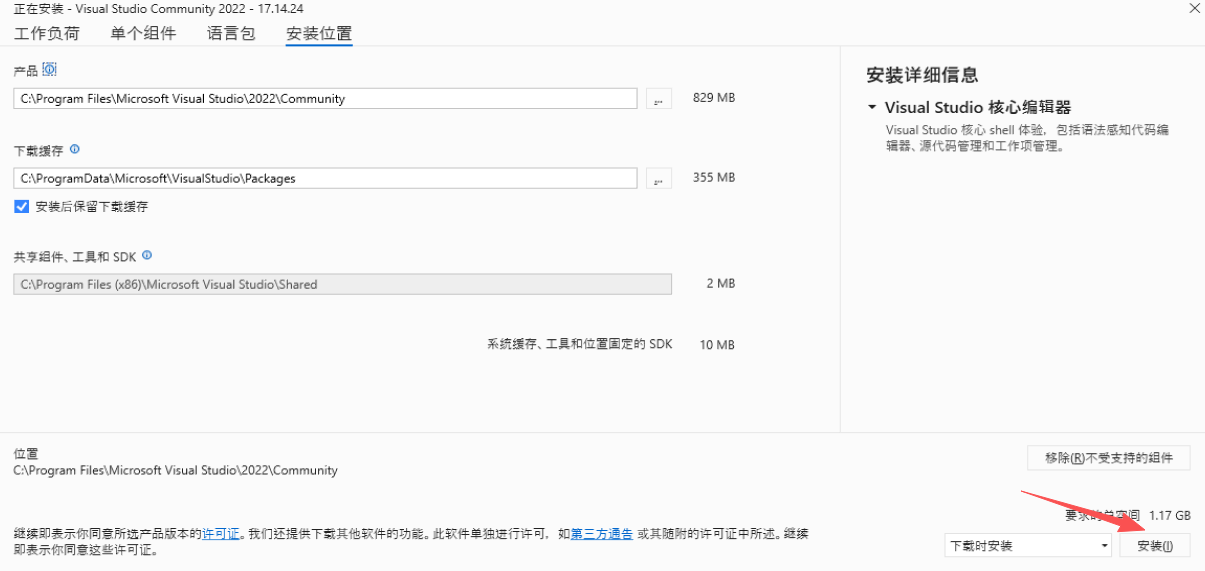
Task: Click the product path input field
Action: point(325,99)
